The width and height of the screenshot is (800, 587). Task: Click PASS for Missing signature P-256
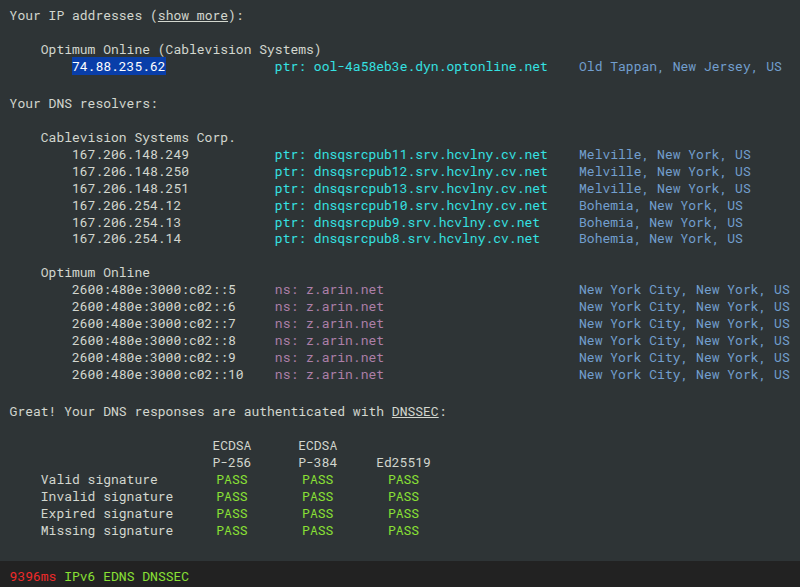[232, 531]
